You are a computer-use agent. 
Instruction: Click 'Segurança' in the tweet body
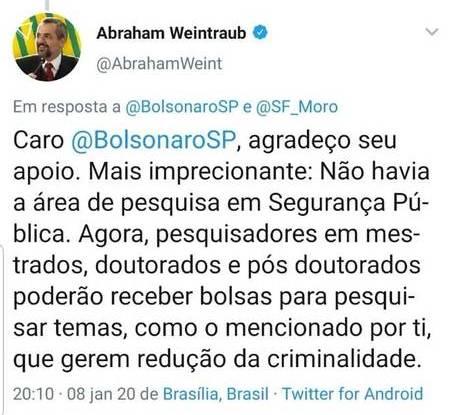(327, 203)
